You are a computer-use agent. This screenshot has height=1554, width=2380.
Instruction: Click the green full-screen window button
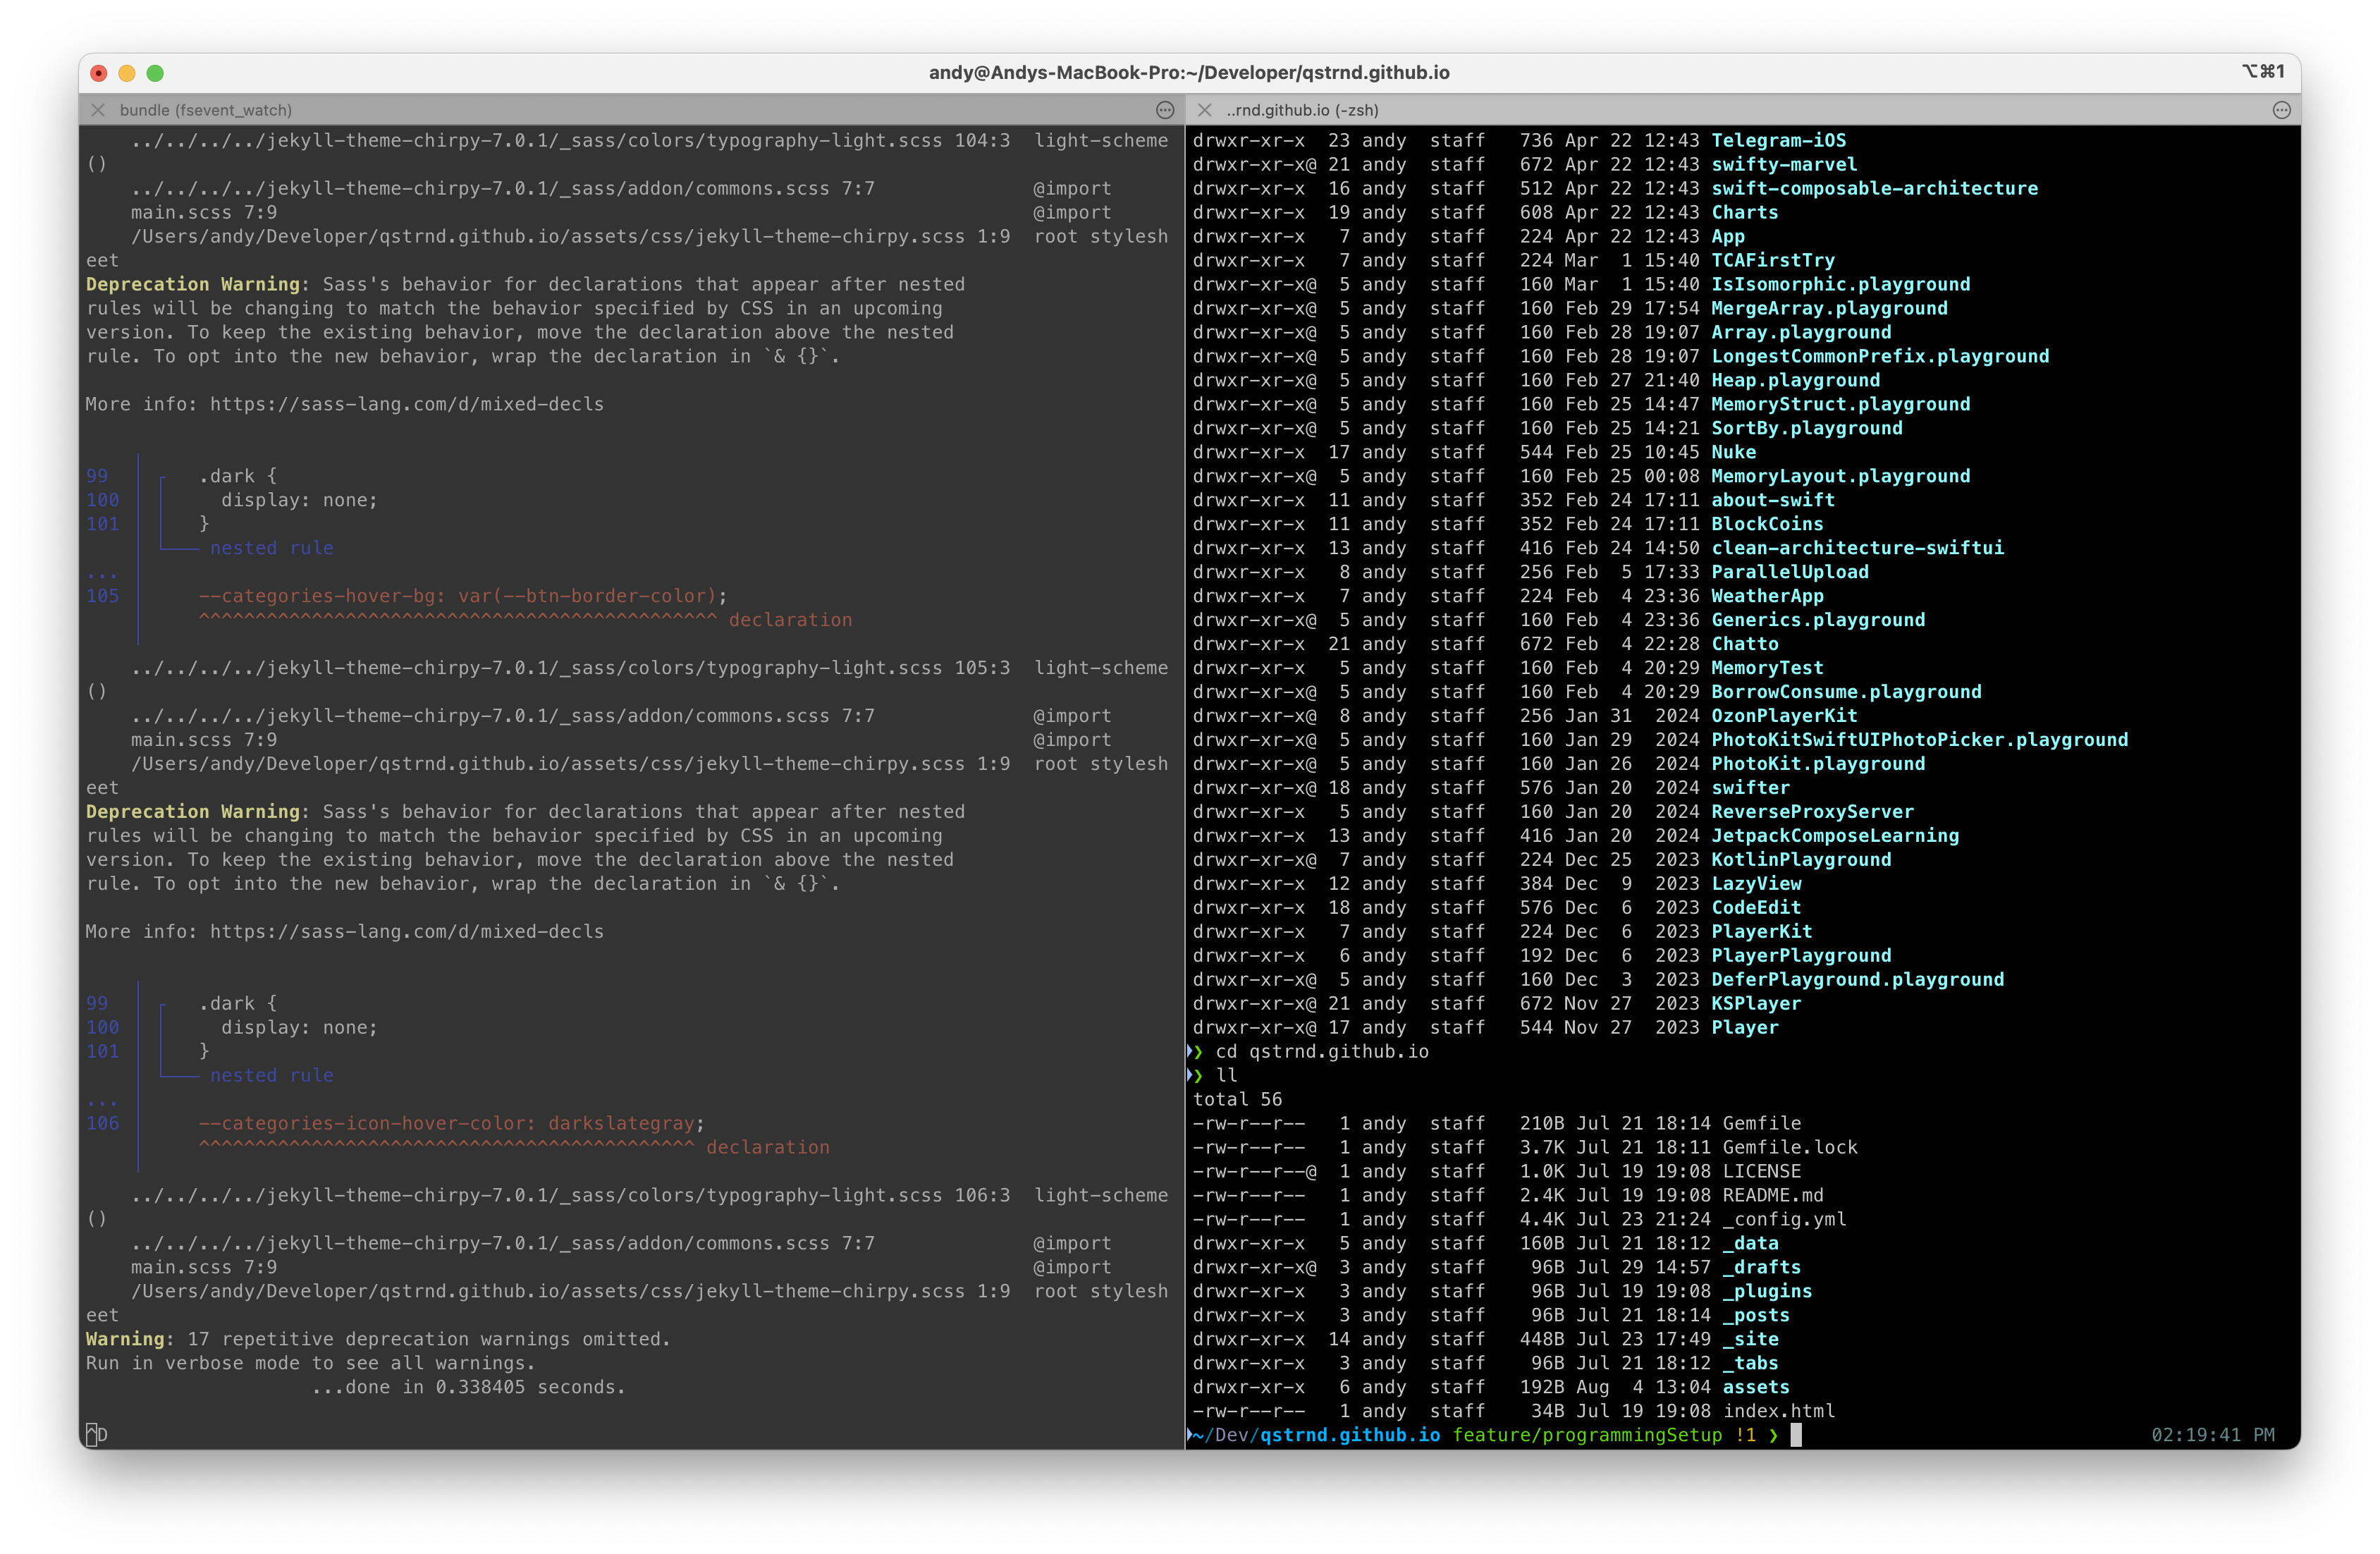point(155,73)
